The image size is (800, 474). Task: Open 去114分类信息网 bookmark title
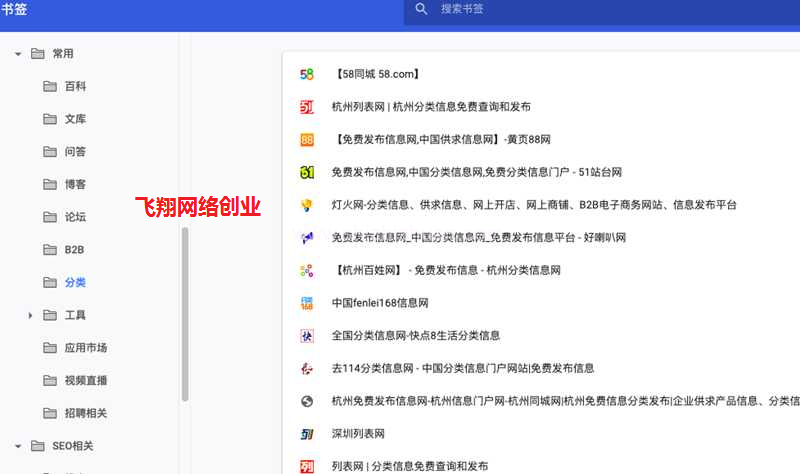coord(463,368)
